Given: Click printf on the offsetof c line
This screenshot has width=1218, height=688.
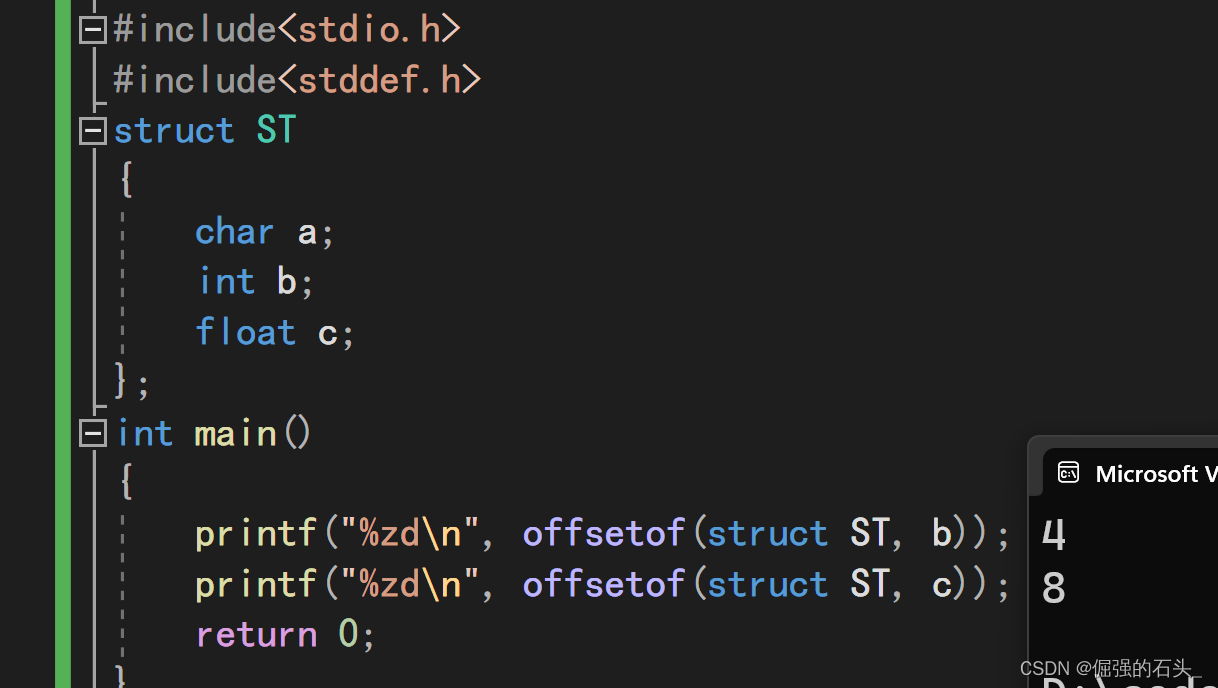Looking at the screenshot, I should coord(256,584).
